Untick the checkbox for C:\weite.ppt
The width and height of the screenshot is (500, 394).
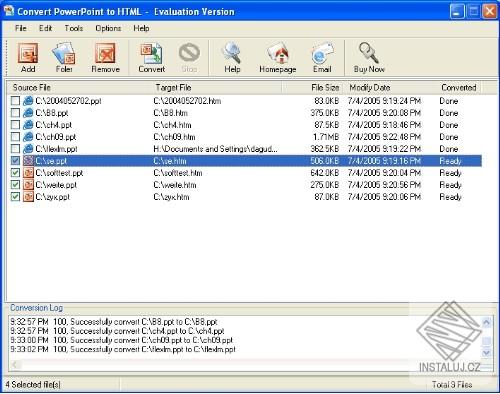tap(15, 185)
